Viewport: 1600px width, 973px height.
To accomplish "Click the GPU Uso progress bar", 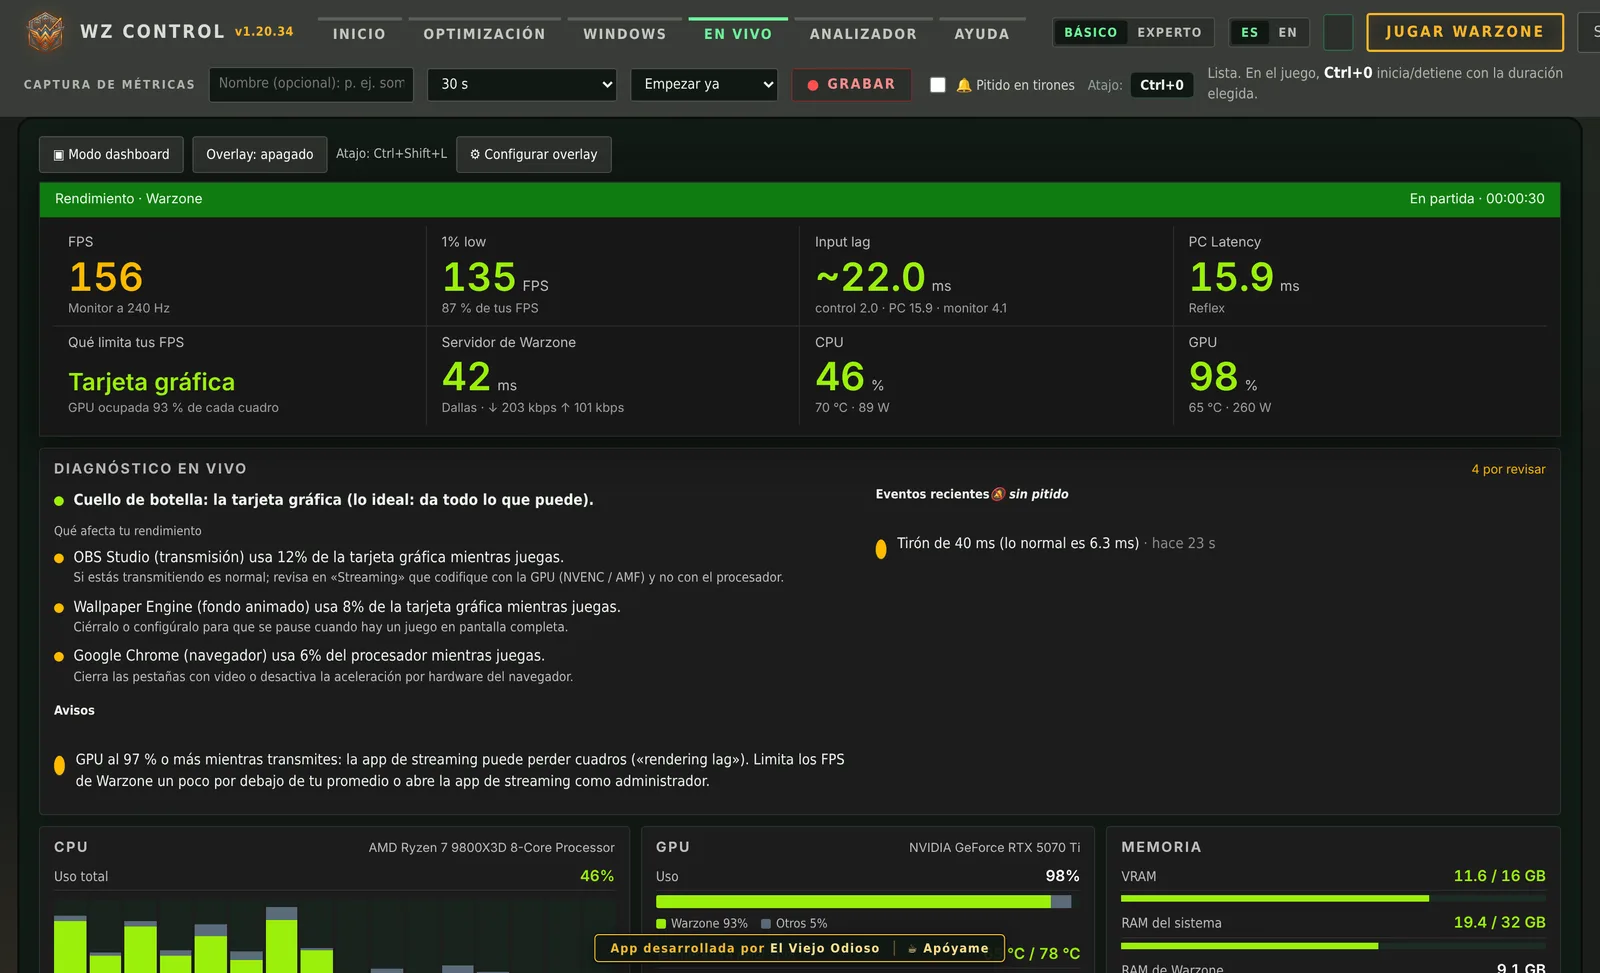I will [x=864, y=902].
